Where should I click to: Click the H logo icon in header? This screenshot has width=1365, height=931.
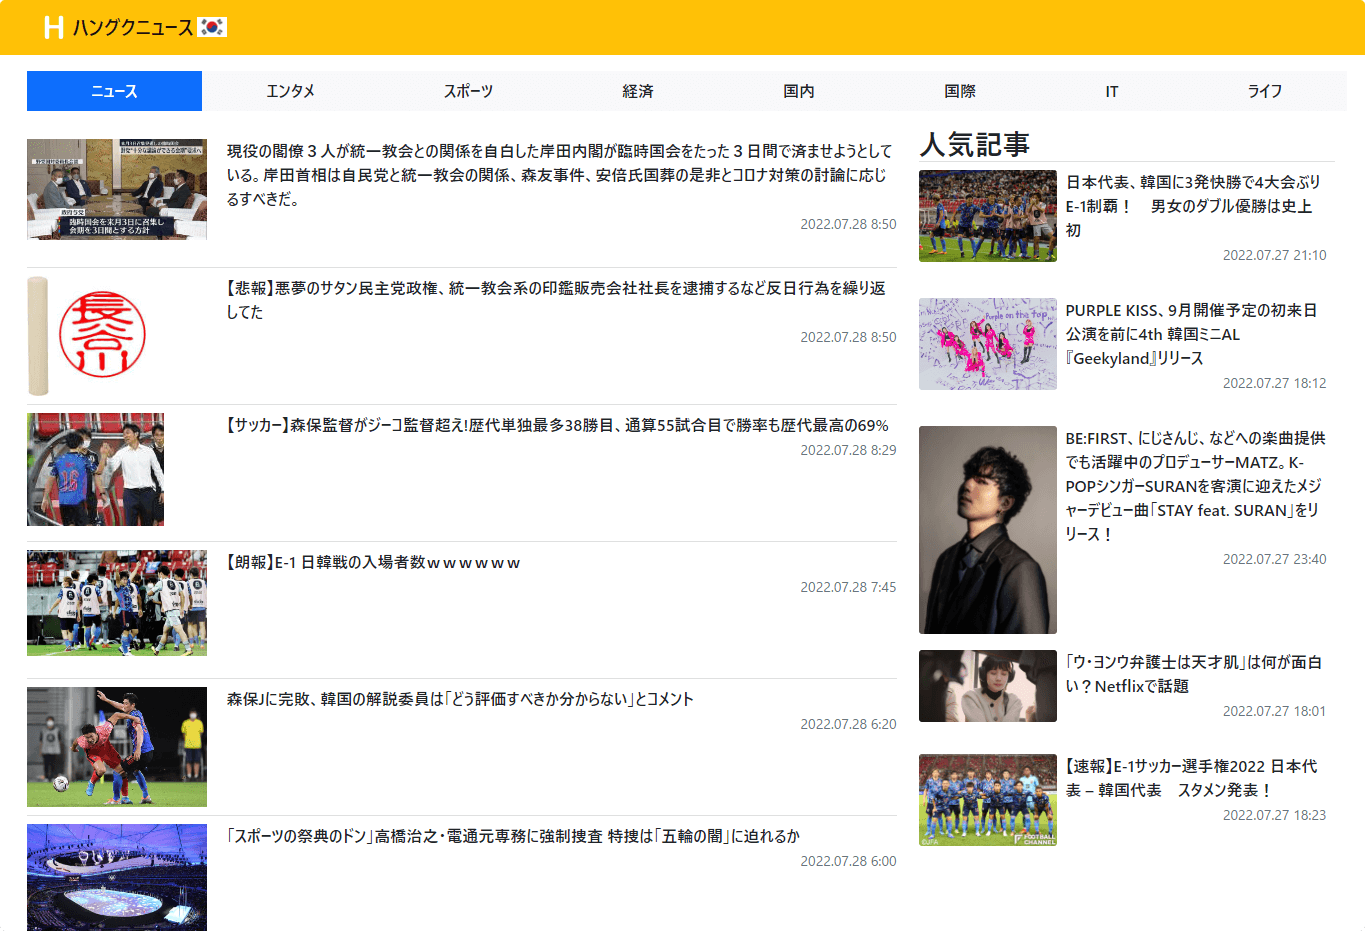tap(54, 28)
